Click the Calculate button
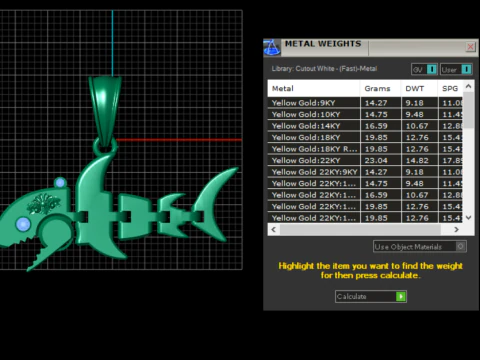 pos(371,296)
